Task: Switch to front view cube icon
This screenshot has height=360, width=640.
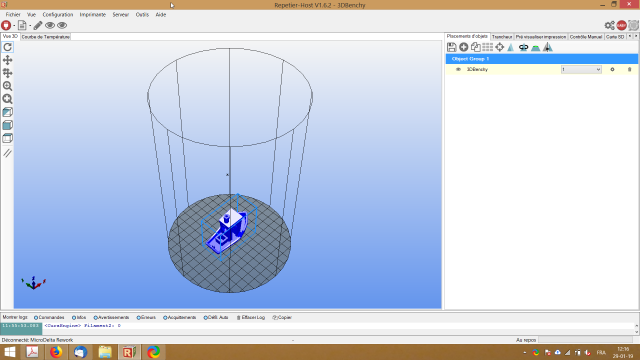Action: [7, 125]
